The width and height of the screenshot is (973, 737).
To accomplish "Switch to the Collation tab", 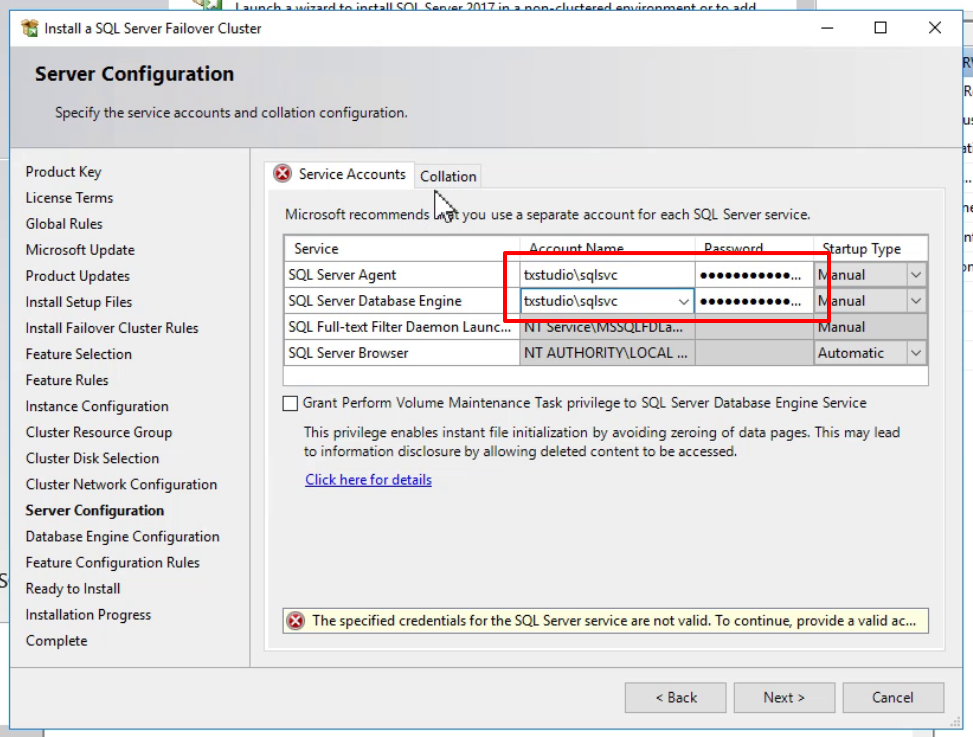I will pyautogui.click(x=448, y=176).
